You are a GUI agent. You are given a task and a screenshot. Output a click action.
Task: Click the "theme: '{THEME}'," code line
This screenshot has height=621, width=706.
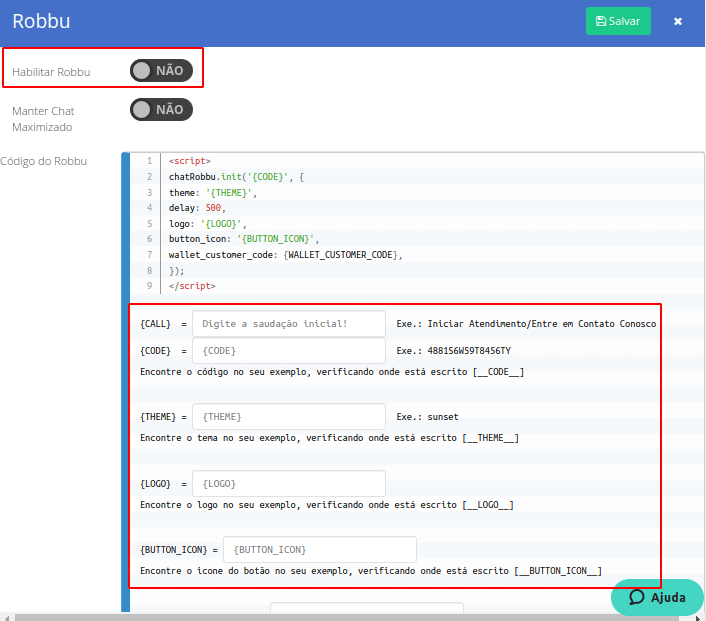[x=213, y=193]
